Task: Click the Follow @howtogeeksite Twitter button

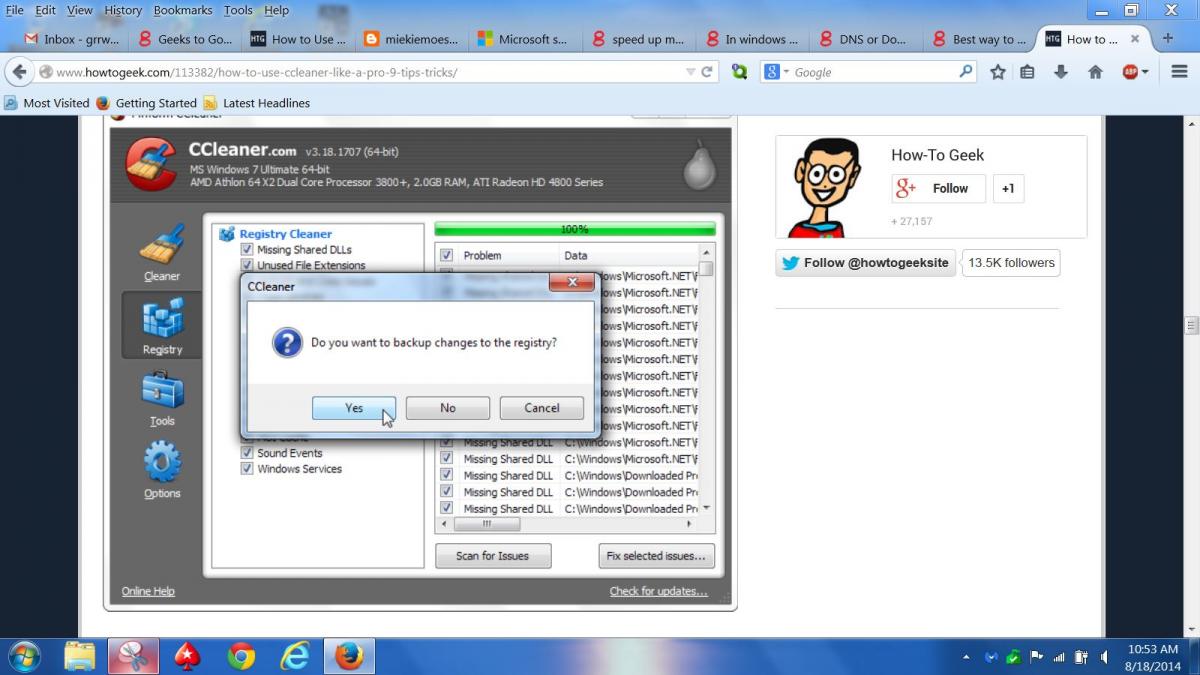Action: [x=865, y=263]
